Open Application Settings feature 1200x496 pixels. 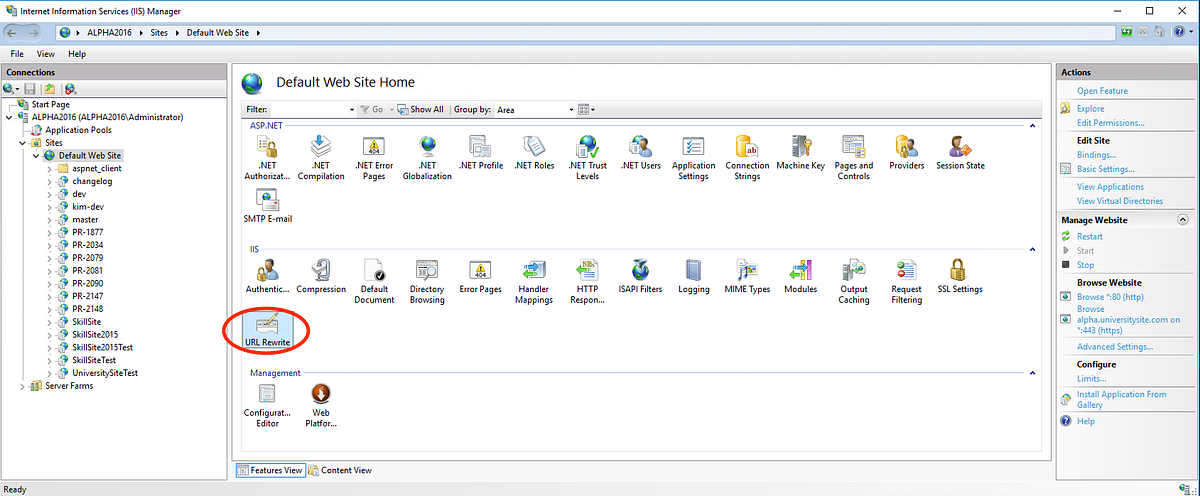click(694, 158)
